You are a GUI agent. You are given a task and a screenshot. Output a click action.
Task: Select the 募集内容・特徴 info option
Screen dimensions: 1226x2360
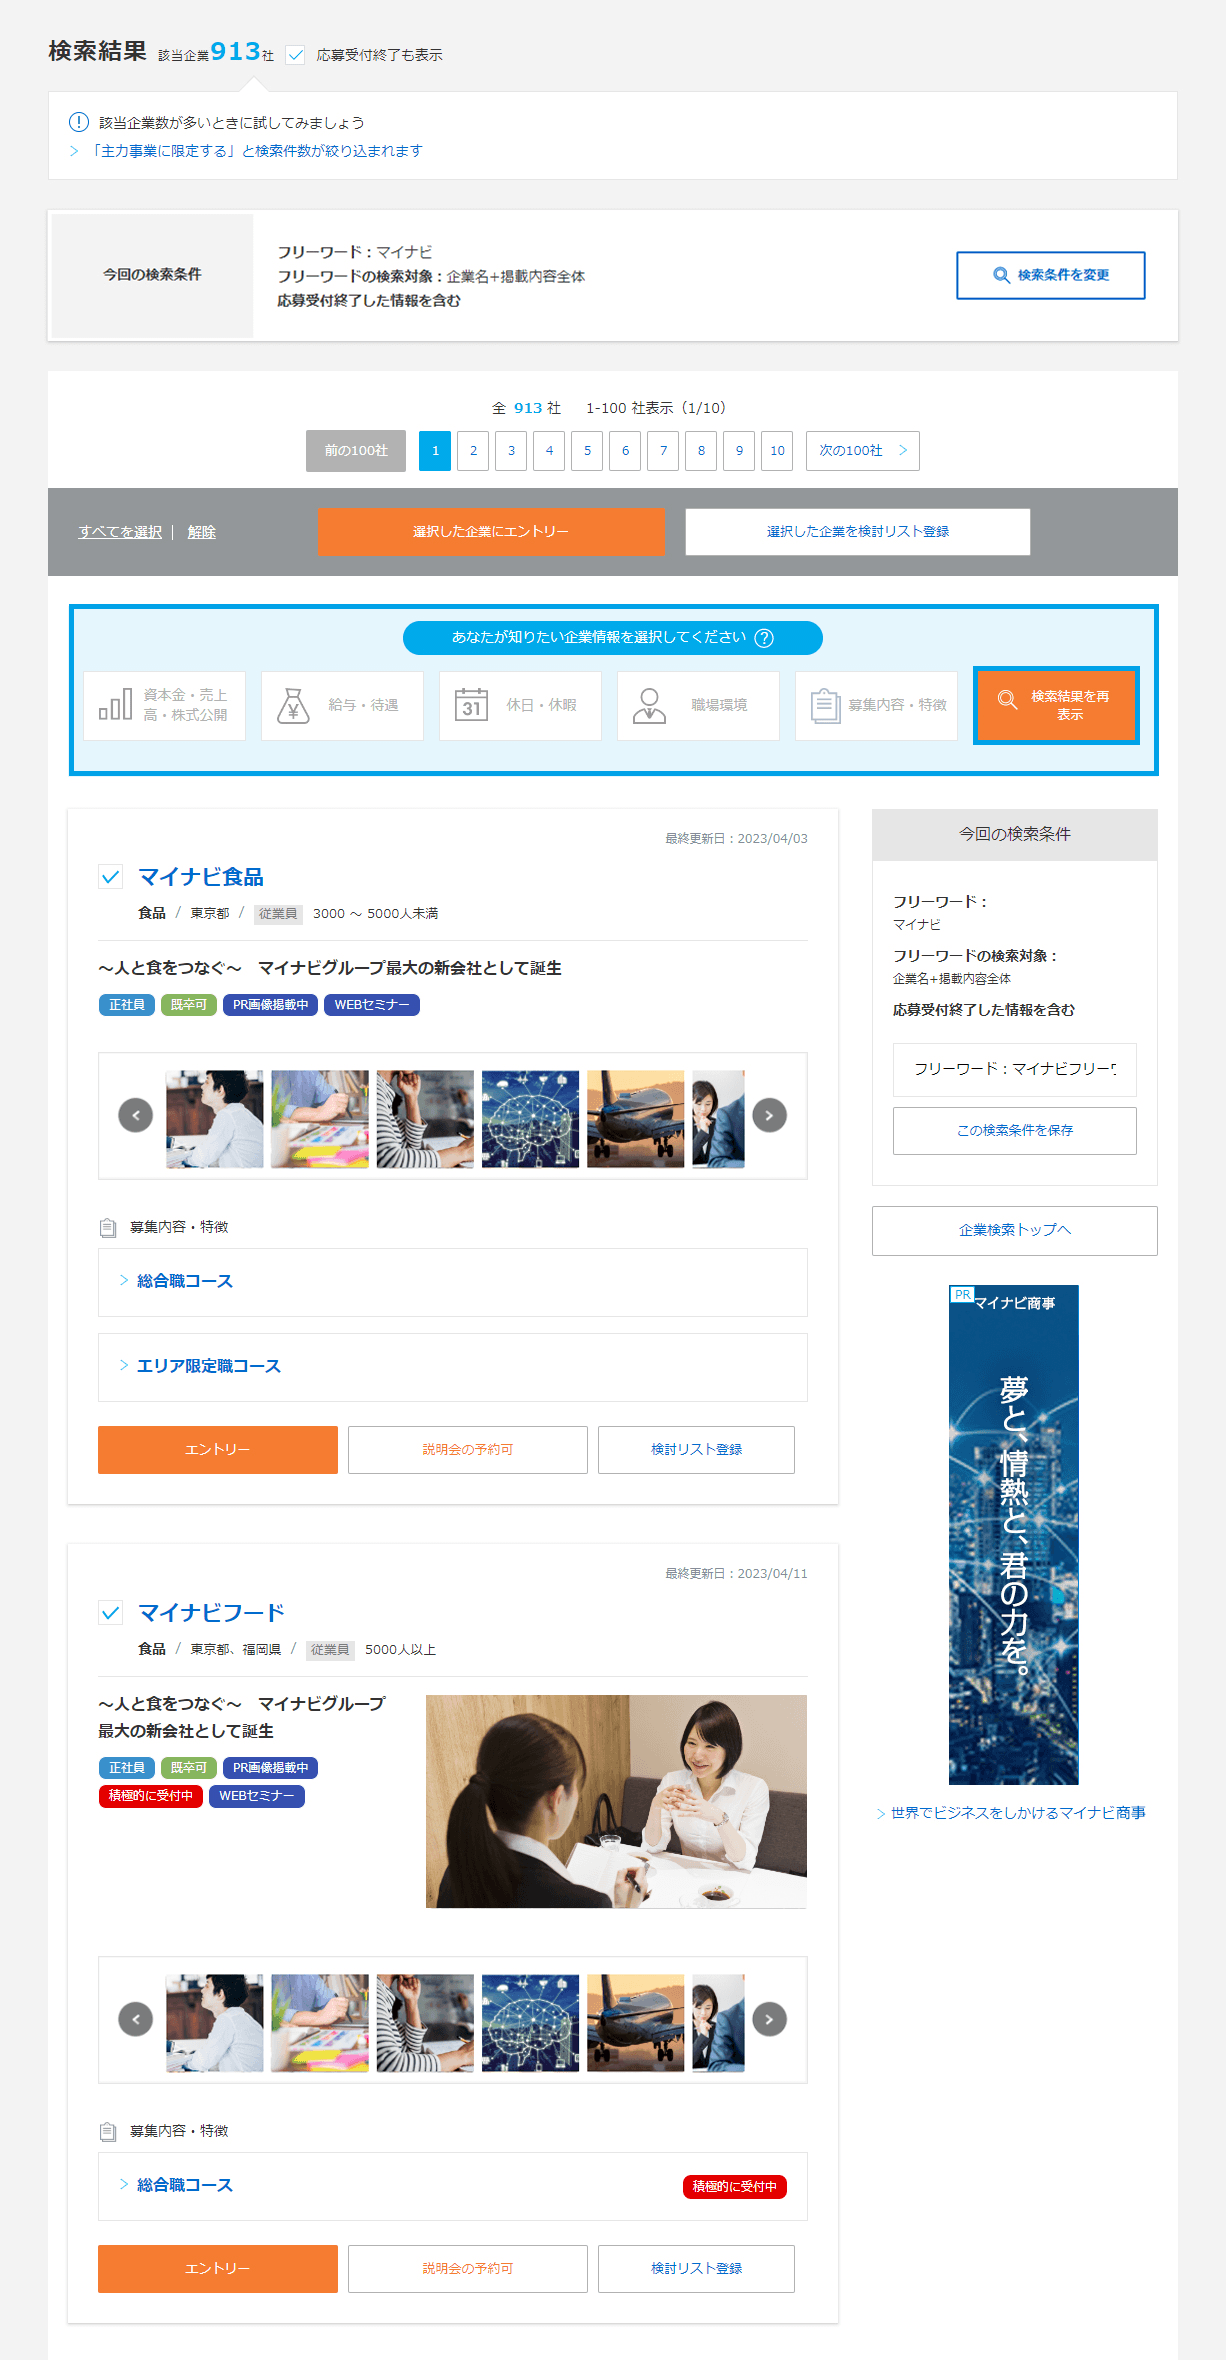[x=876, y=706]
